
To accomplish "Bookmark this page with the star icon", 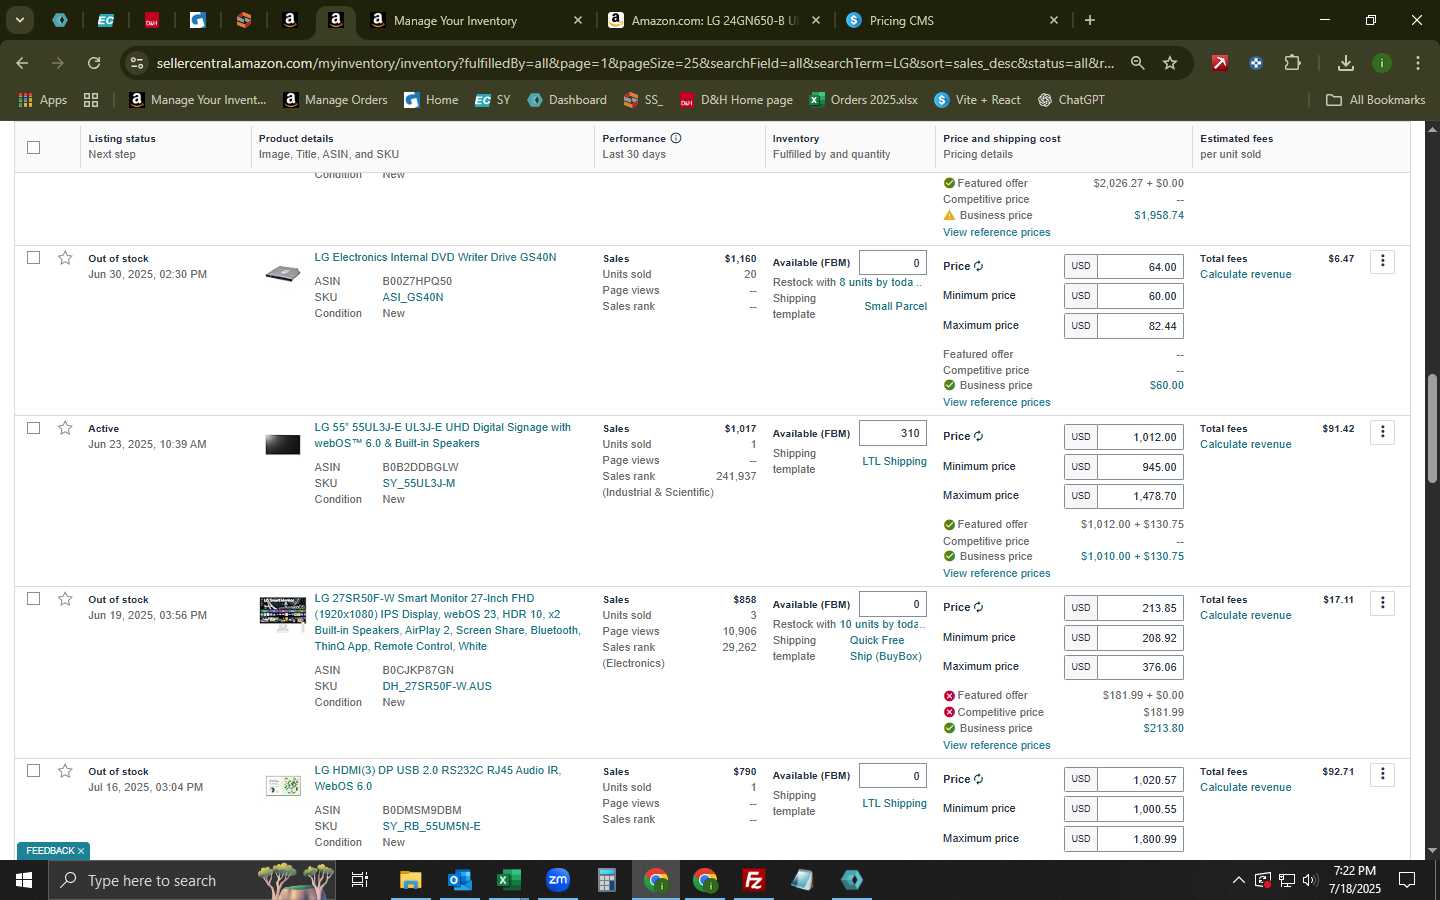I will tap(1170, 63).
